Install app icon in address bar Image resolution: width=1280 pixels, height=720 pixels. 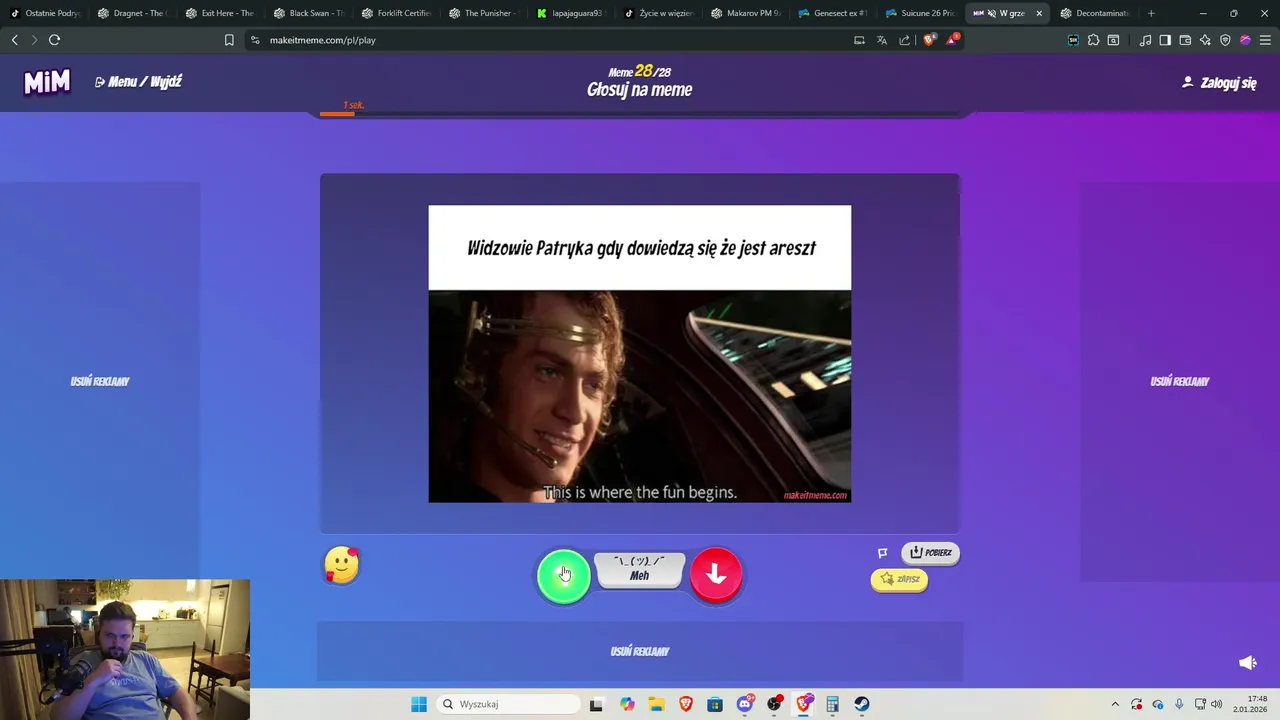[859, 40]
